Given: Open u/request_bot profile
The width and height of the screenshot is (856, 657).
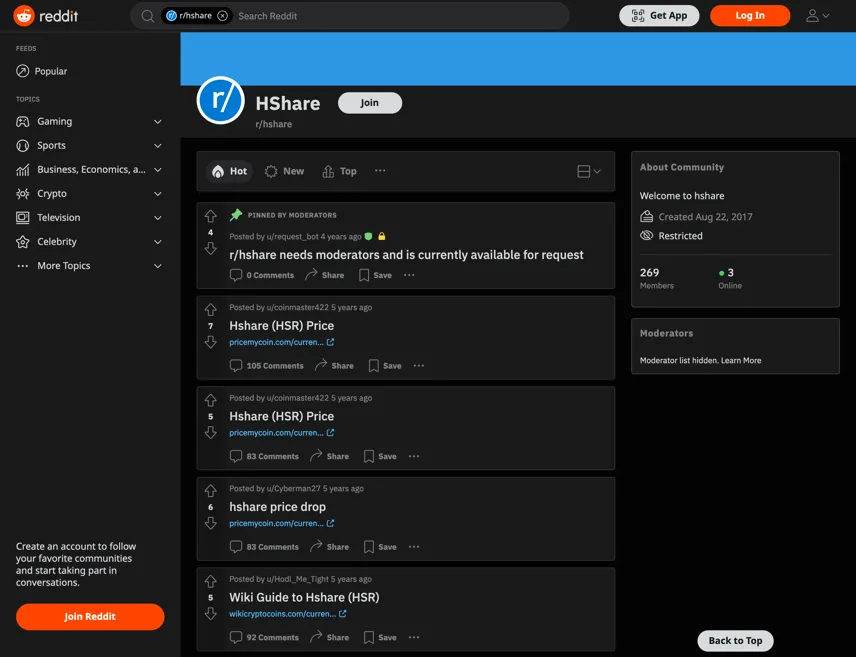Looking at the screenshot, I should coord(293,236).
